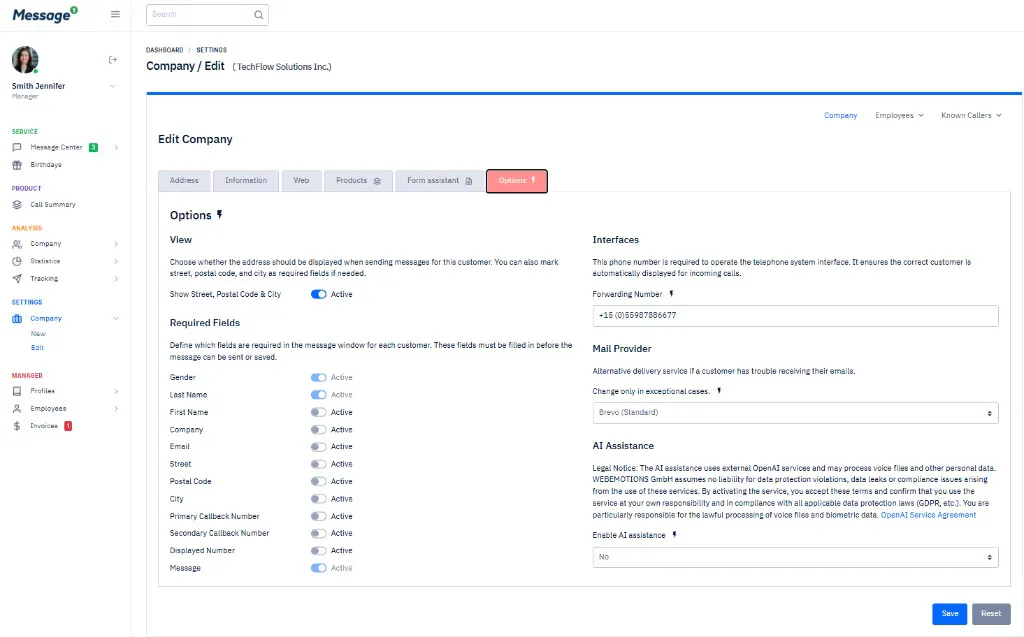Expand the Profiles chevron

click(x=116, y=391)
